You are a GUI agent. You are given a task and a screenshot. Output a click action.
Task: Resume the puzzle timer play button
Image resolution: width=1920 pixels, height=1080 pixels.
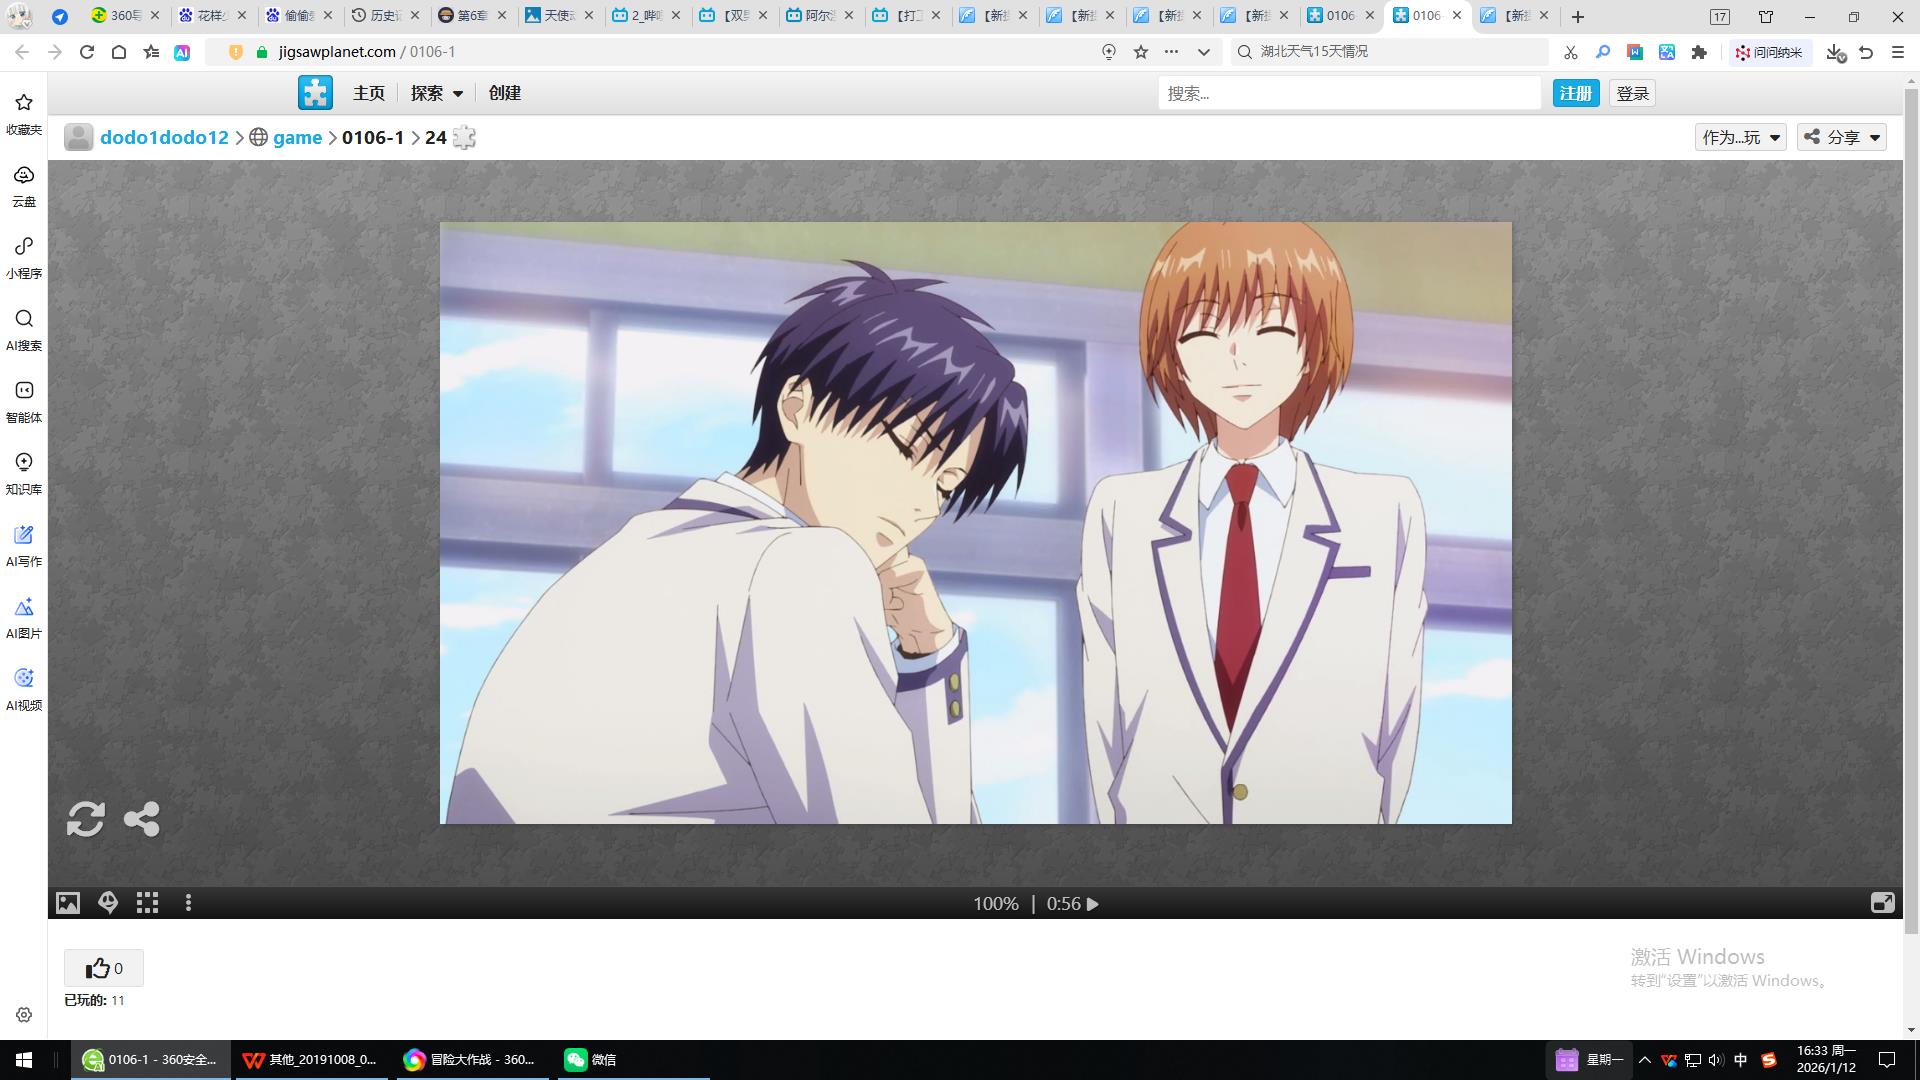(x=1093, y=904)
